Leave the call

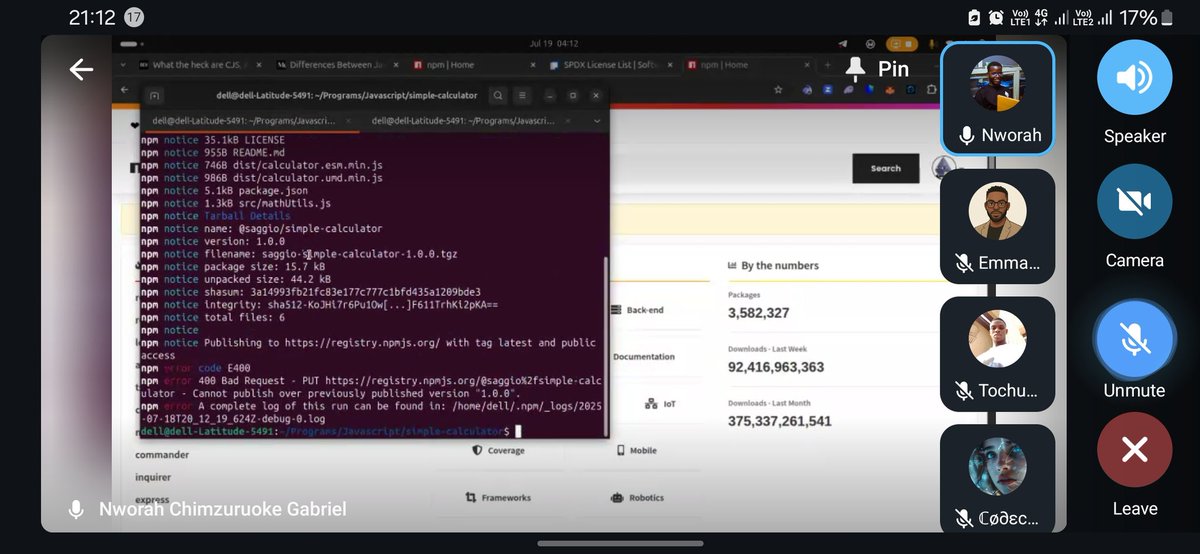[x=1134, y=450]
